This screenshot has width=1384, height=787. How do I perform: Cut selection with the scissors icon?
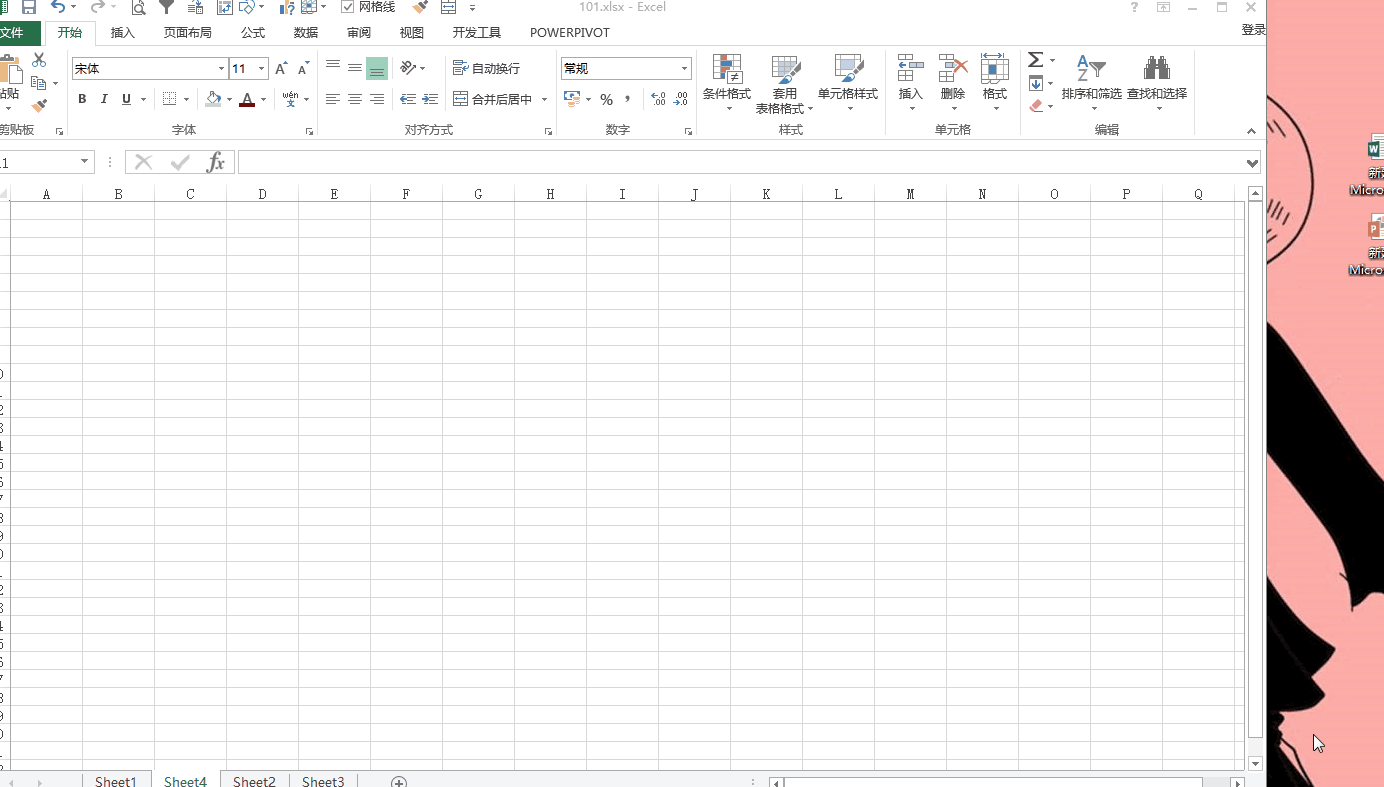39,60
